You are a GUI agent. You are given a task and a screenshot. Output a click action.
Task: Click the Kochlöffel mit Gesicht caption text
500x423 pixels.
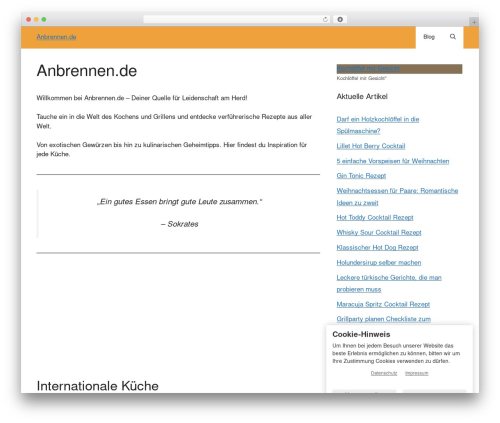pyautogui.click(x=361, y=78)
